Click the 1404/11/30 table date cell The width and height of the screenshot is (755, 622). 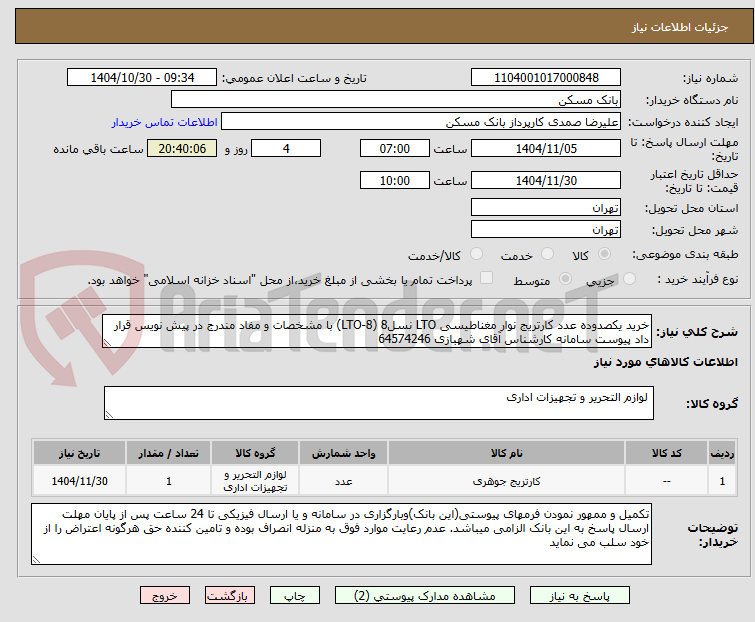[x=79, y=481]
